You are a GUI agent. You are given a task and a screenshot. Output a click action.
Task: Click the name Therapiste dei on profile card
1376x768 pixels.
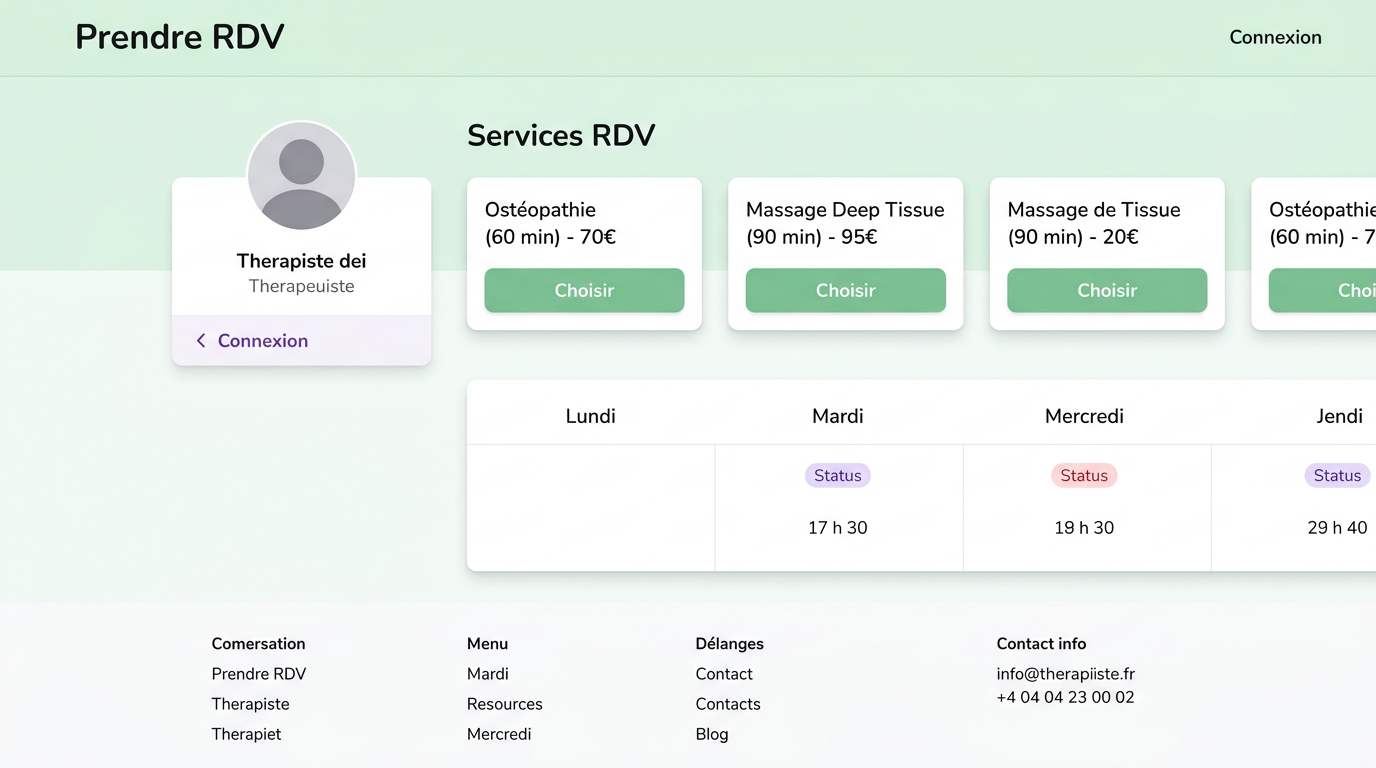[301, 261]
